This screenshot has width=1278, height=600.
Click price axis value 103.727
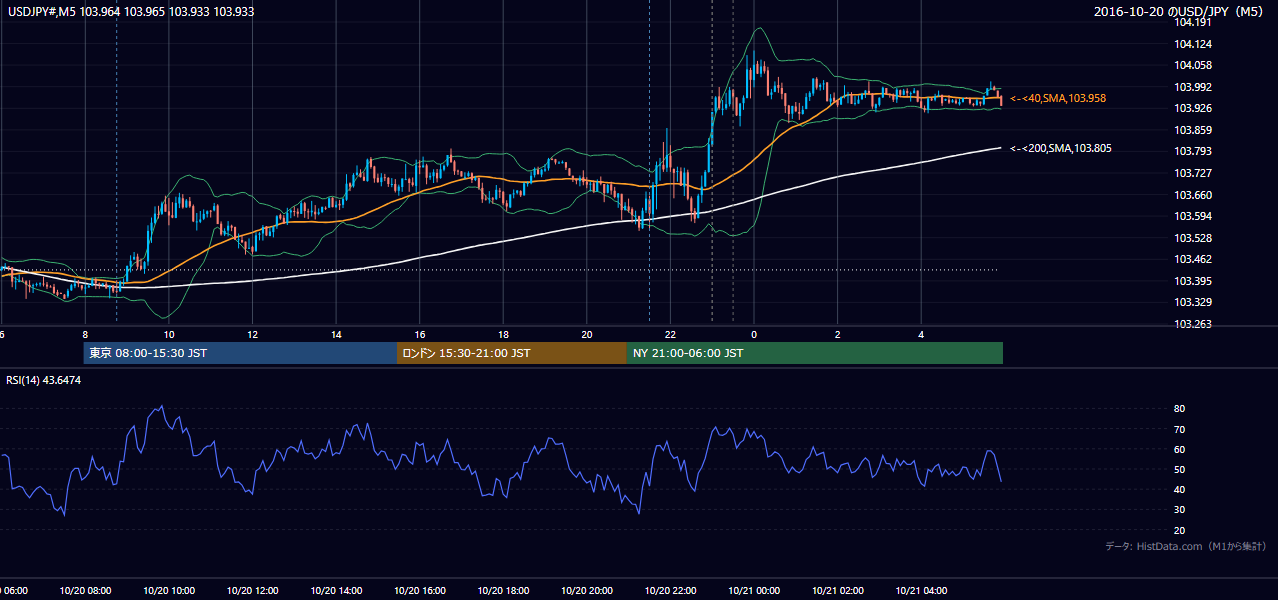tap(1194, 173)
